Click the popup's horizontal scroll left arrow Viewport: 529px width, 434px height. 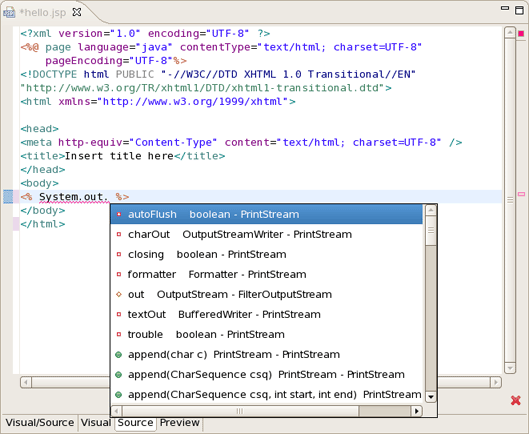pos(117,411)
